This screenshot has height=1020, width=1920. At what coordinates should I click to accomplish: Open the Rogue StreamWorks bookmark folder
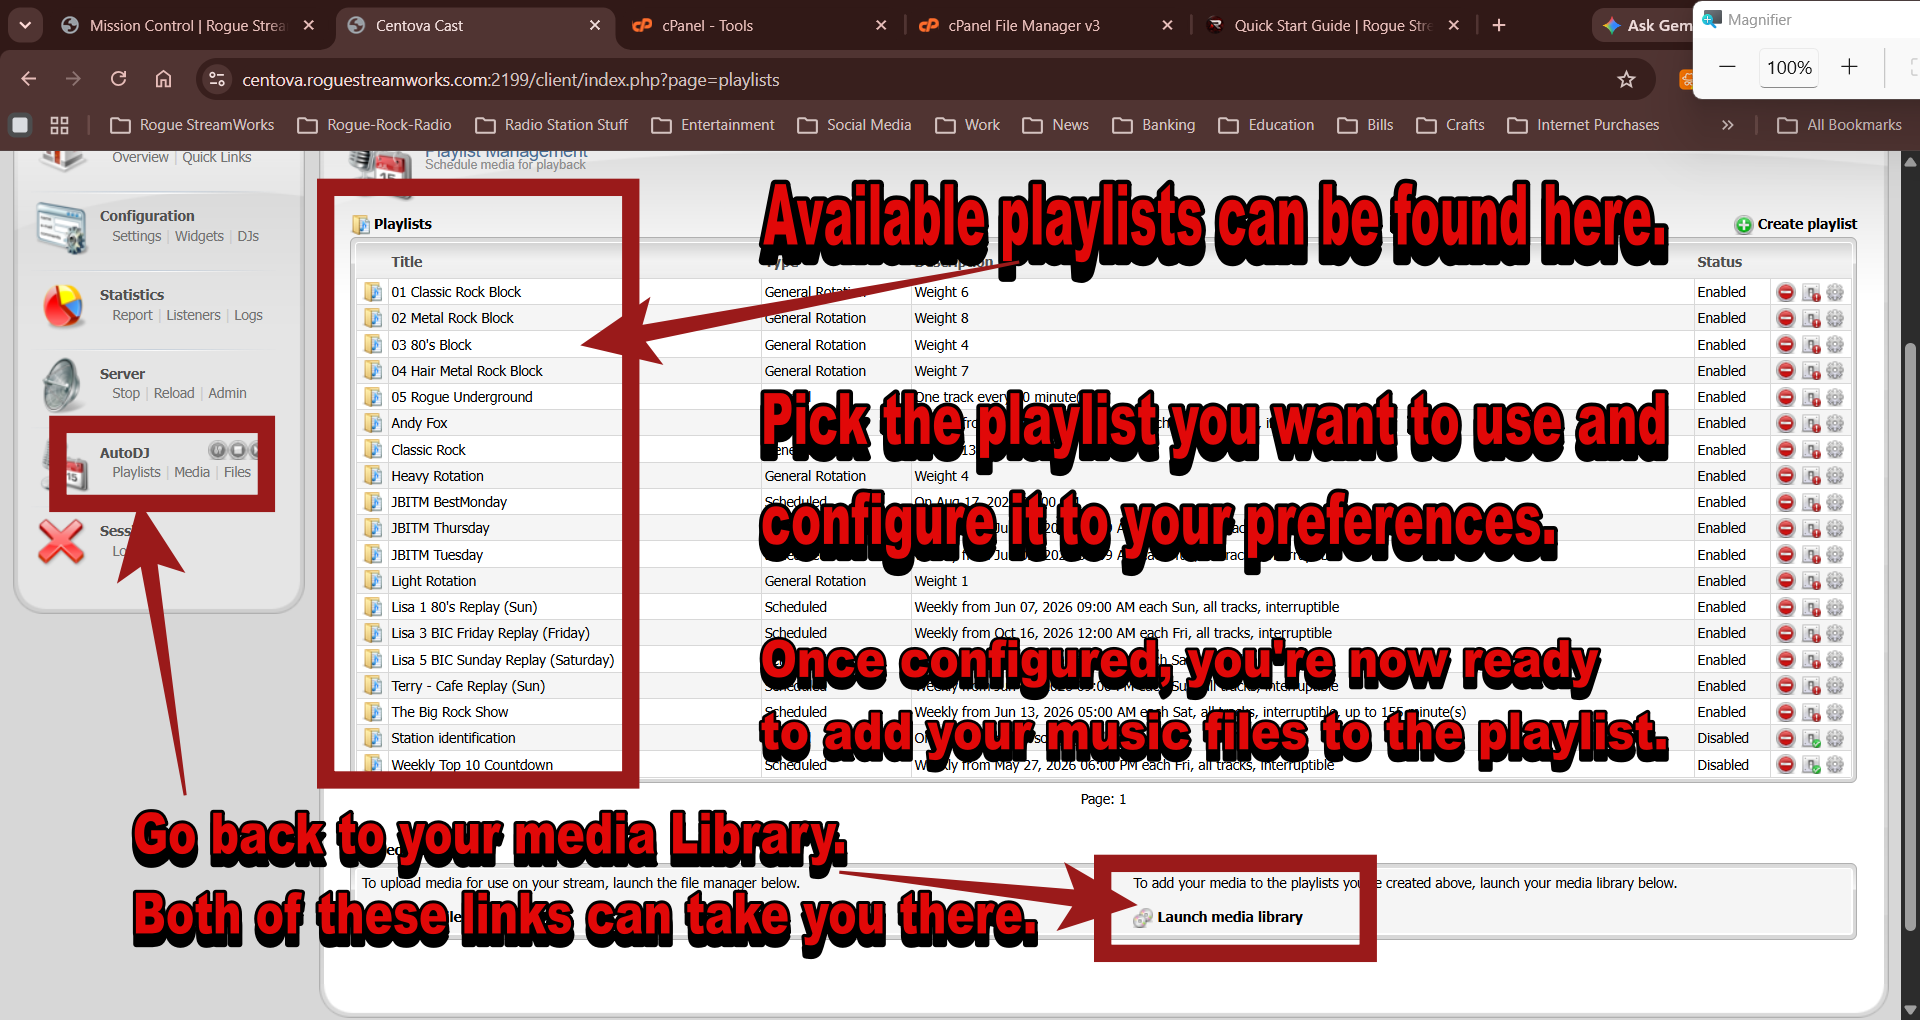(x=192, y=125)
